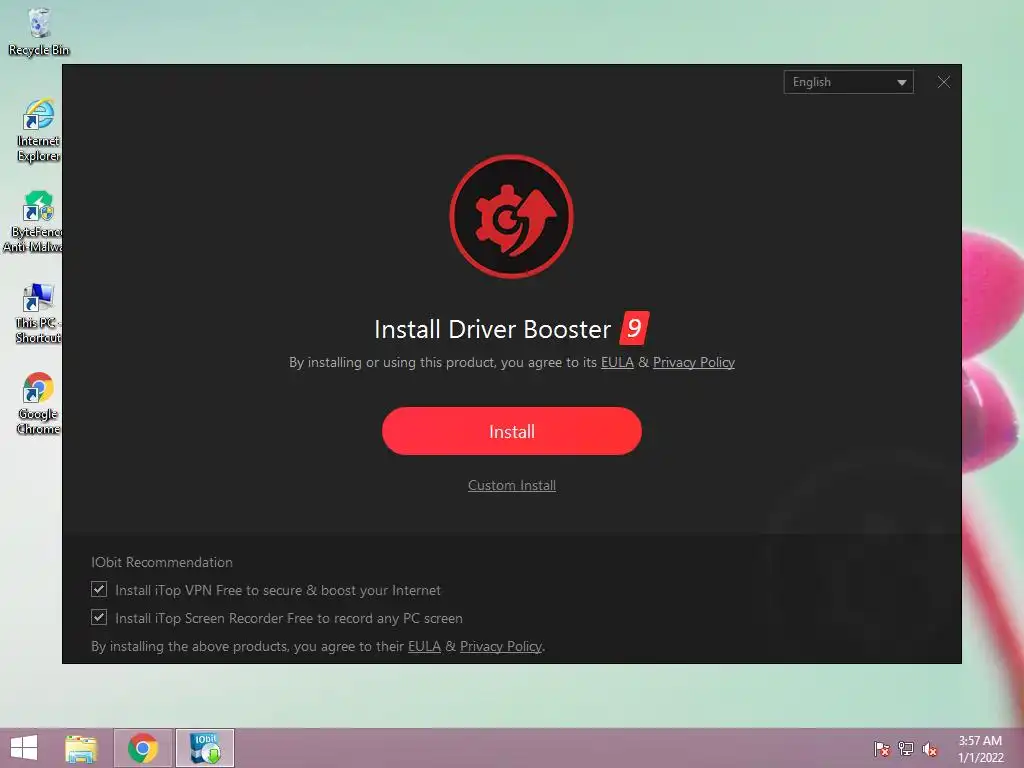Screen dimensions: 1024x768
Task: Click the muted volume tray icon
Action: click(x=930, y=749)
